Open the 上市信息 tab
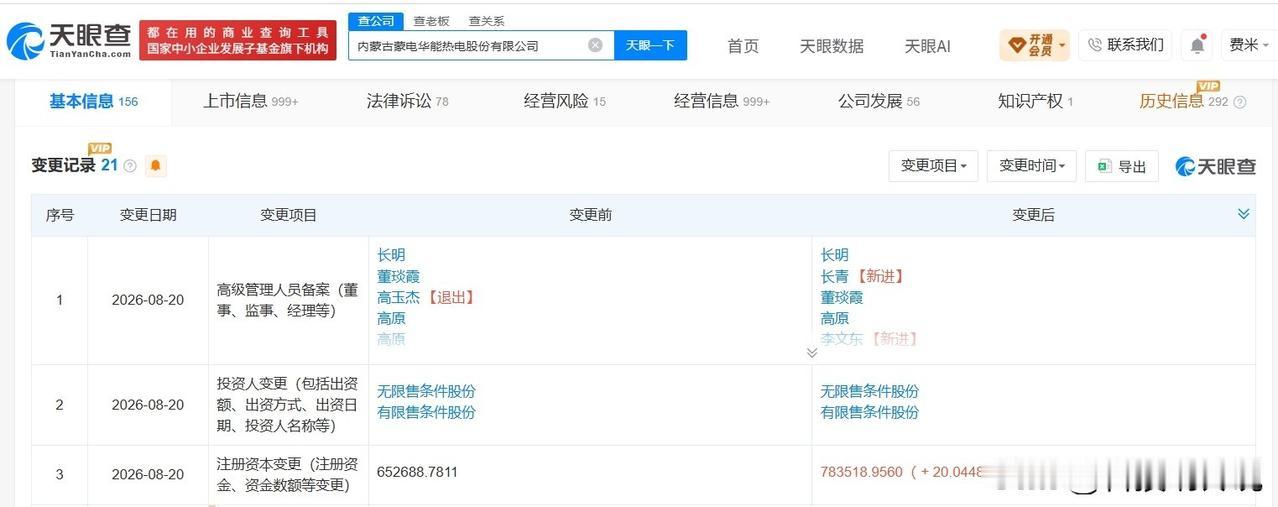This screenshot has width=1278, height=507. [x=251, y=101]
